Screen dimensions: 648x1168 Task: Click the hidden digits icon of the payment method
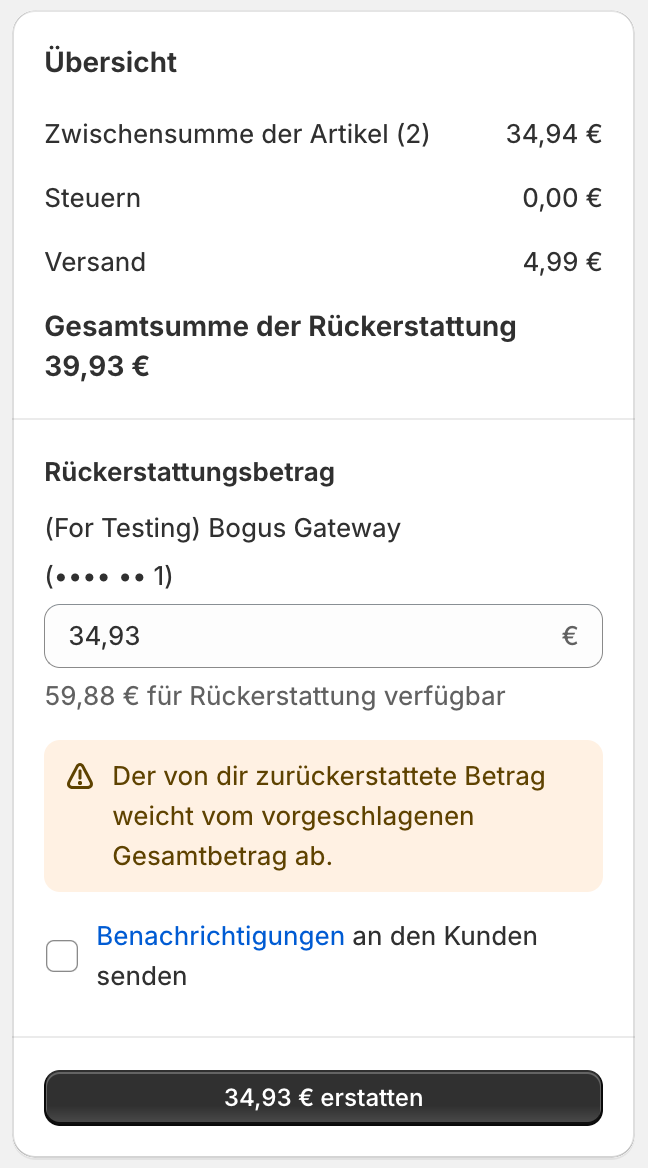pyautogui.click(x=108, y=575)
